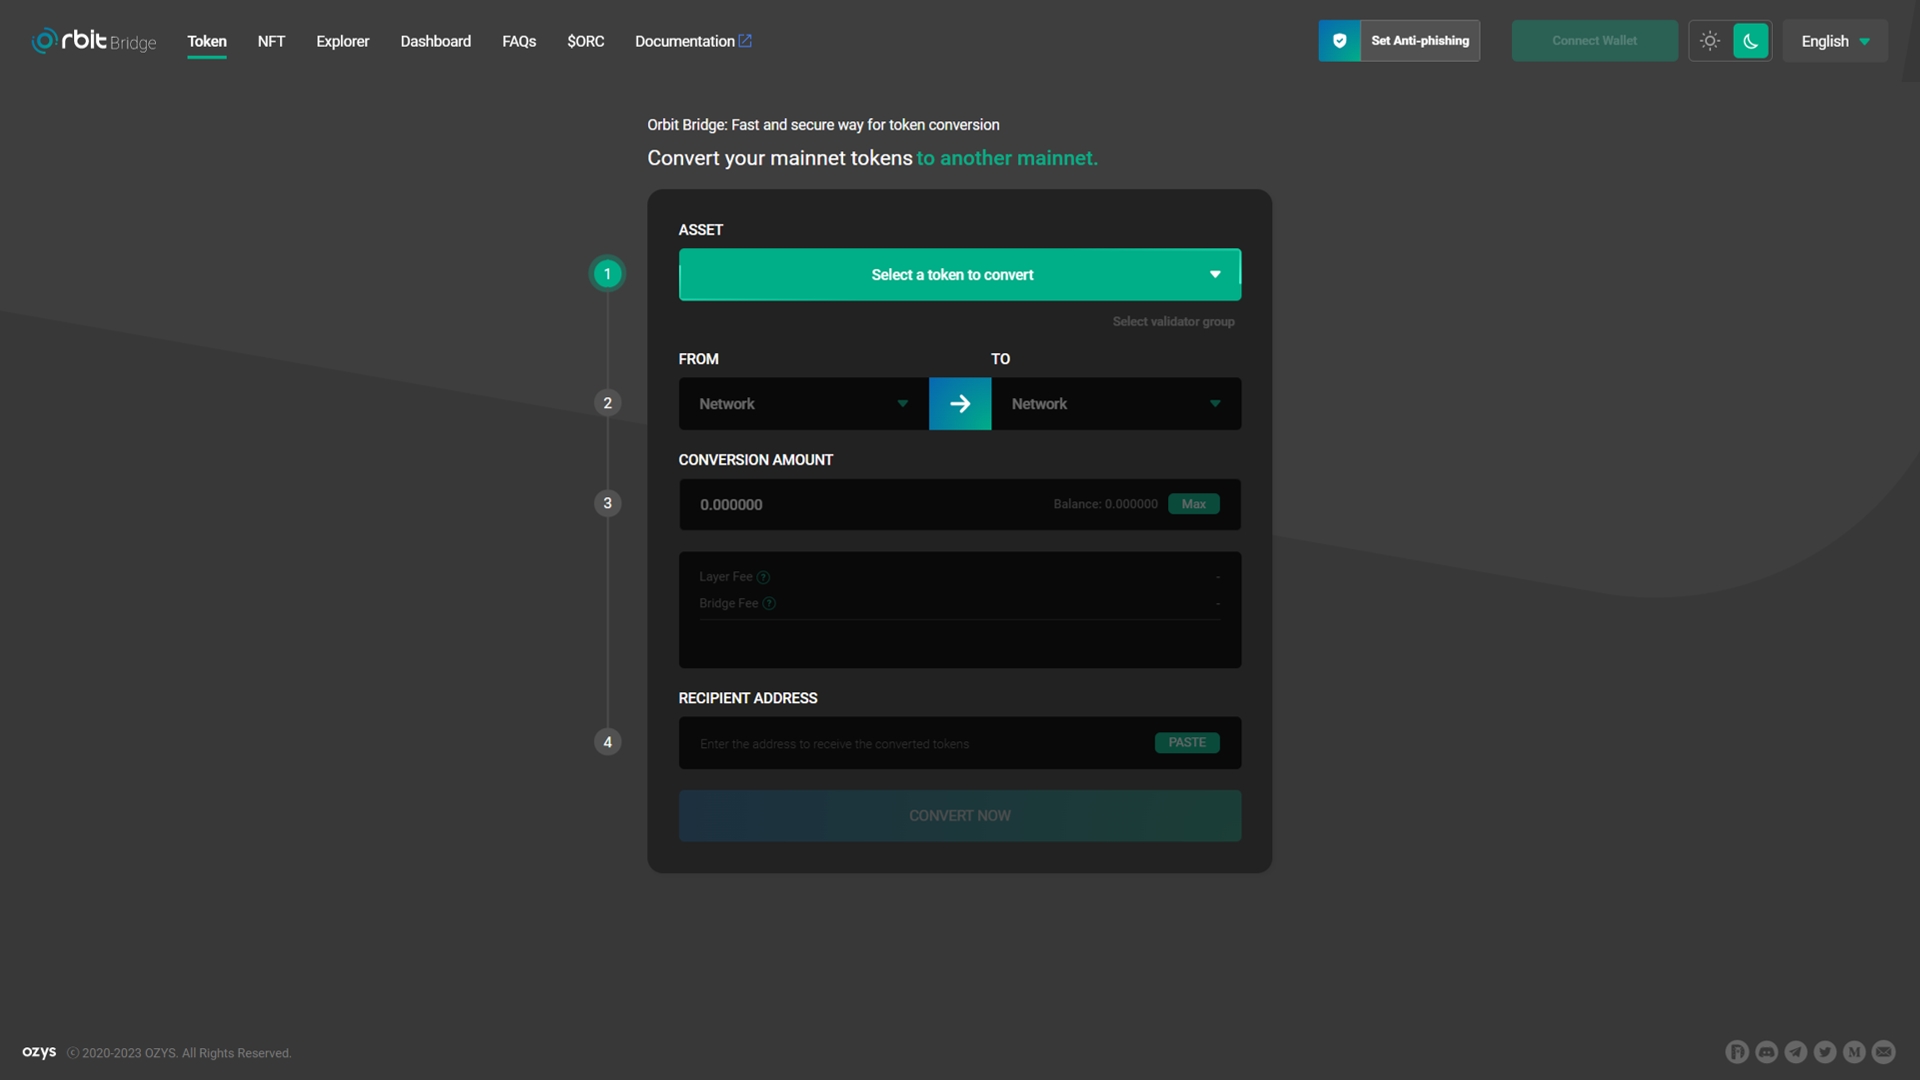This screenshot has width=1920, height=1080.
Task: Click the email contact icon
Action: point(1884,1052)
